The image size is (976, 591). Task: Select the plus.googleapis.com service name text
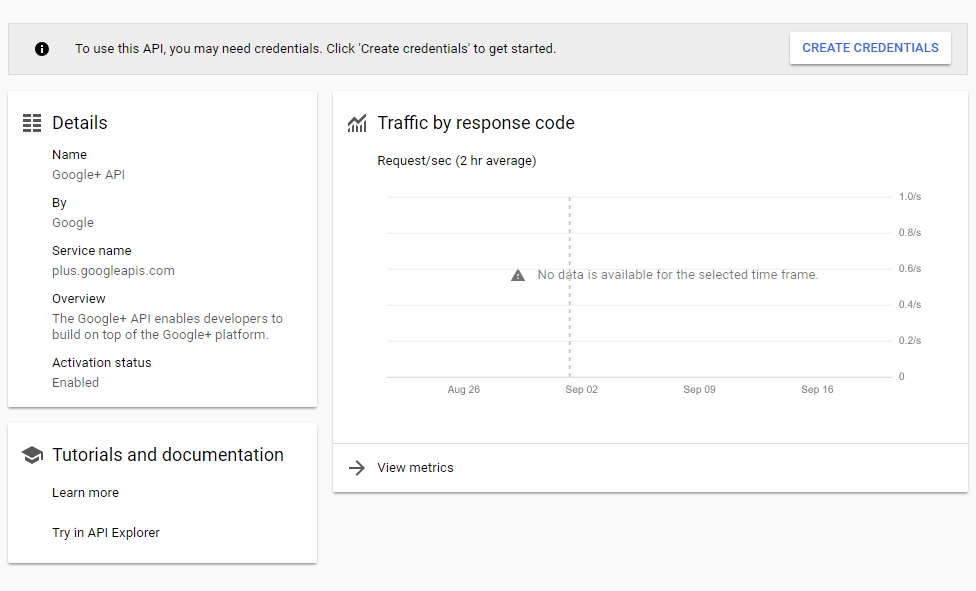pos(113,271)
